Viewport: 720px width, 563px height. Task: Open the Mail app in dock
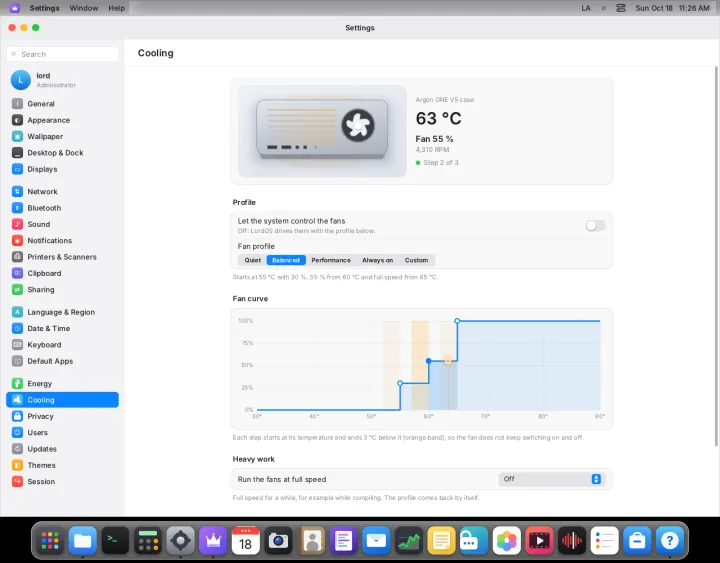tap(376, 540)
